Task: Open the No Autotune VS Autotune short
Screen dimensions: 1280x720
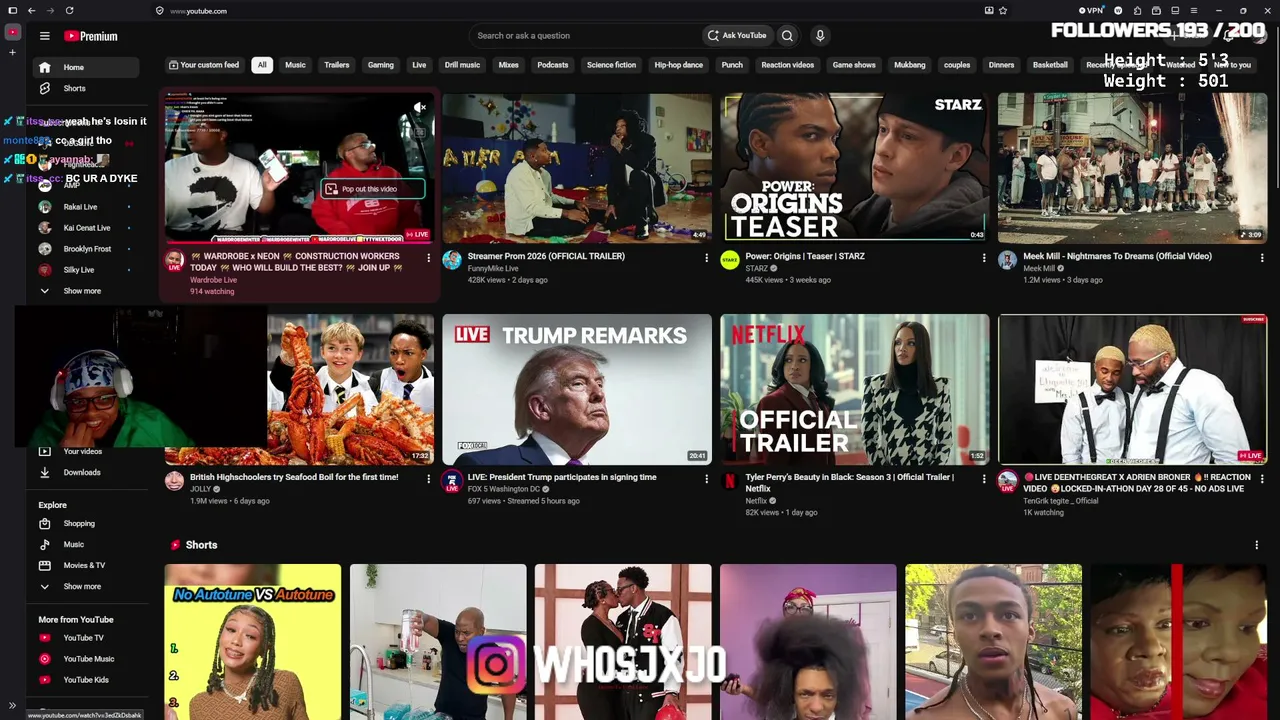Action: coord(253,642)
